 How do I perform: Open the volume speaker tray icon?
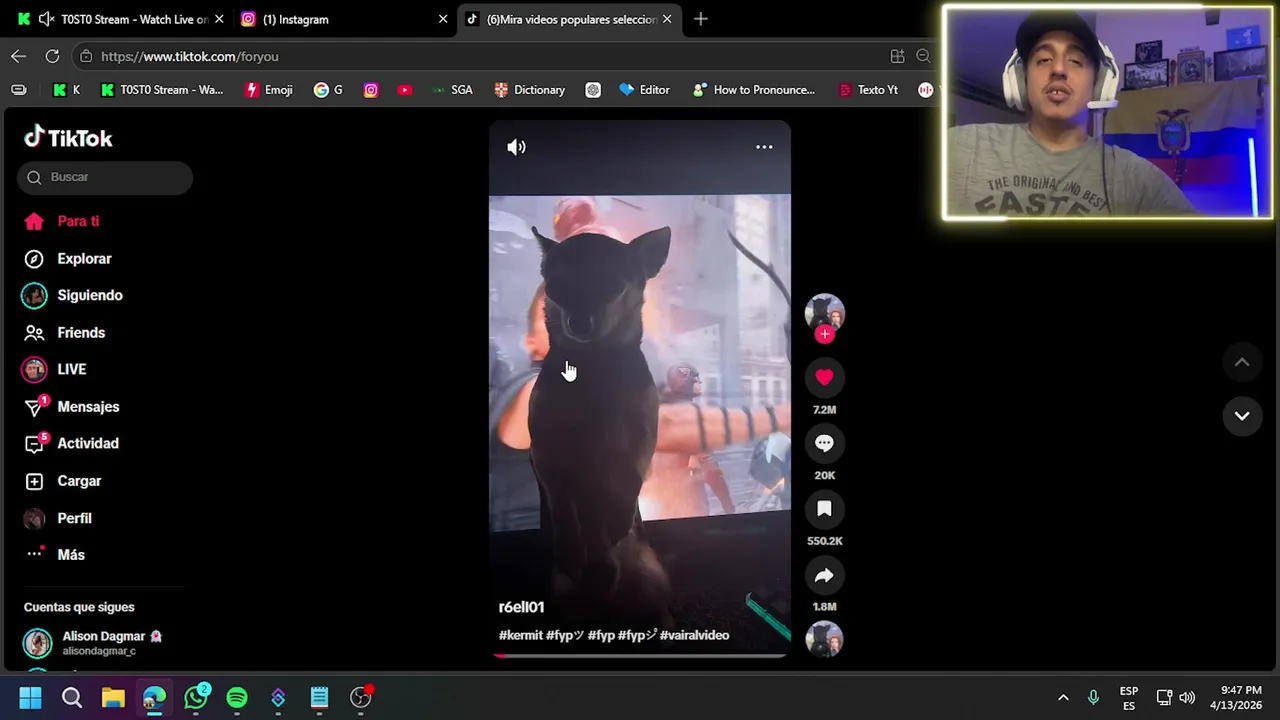pos(1187,698)
